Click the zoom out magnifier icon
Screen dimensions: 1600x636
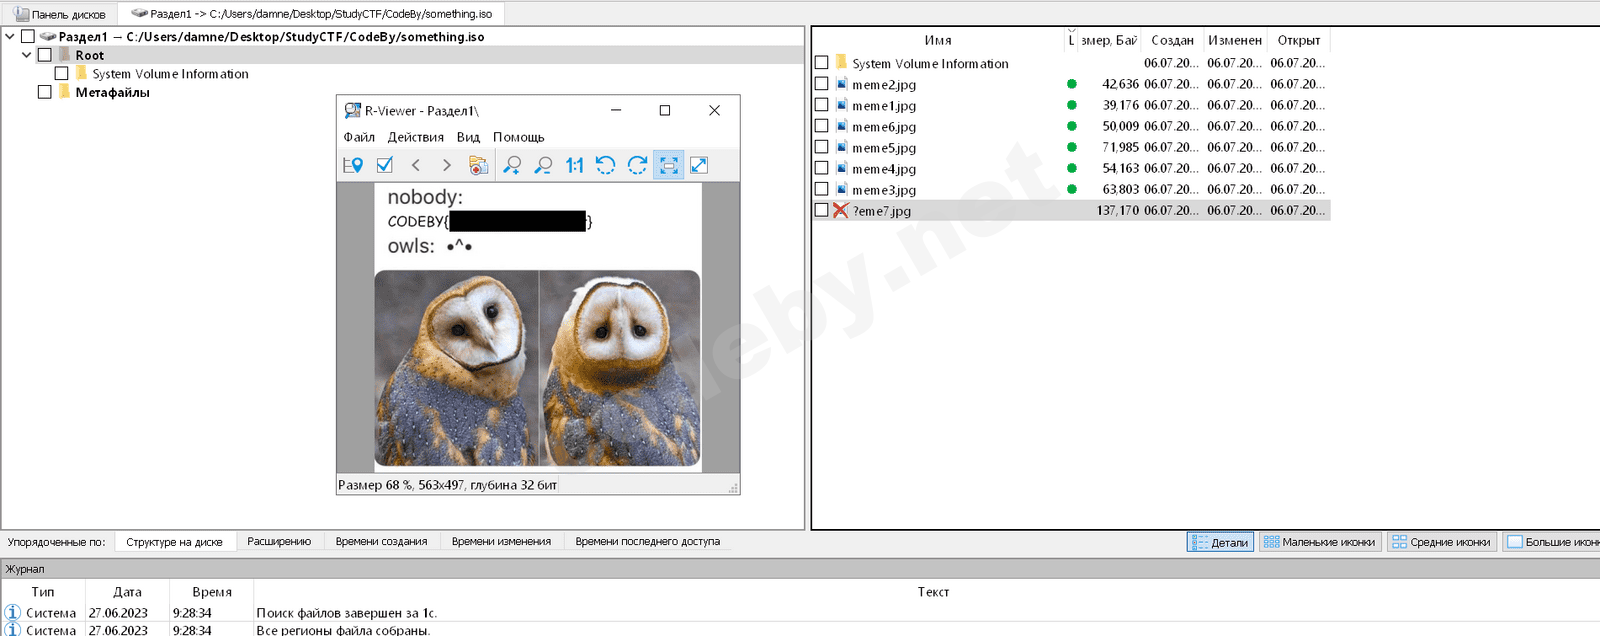click(543, 165)
